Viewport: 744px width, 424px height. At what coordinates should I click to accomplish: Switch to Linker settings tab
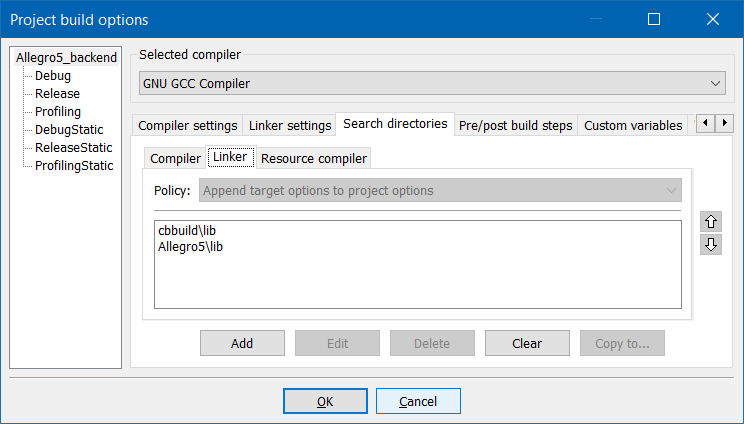[288, 126]
